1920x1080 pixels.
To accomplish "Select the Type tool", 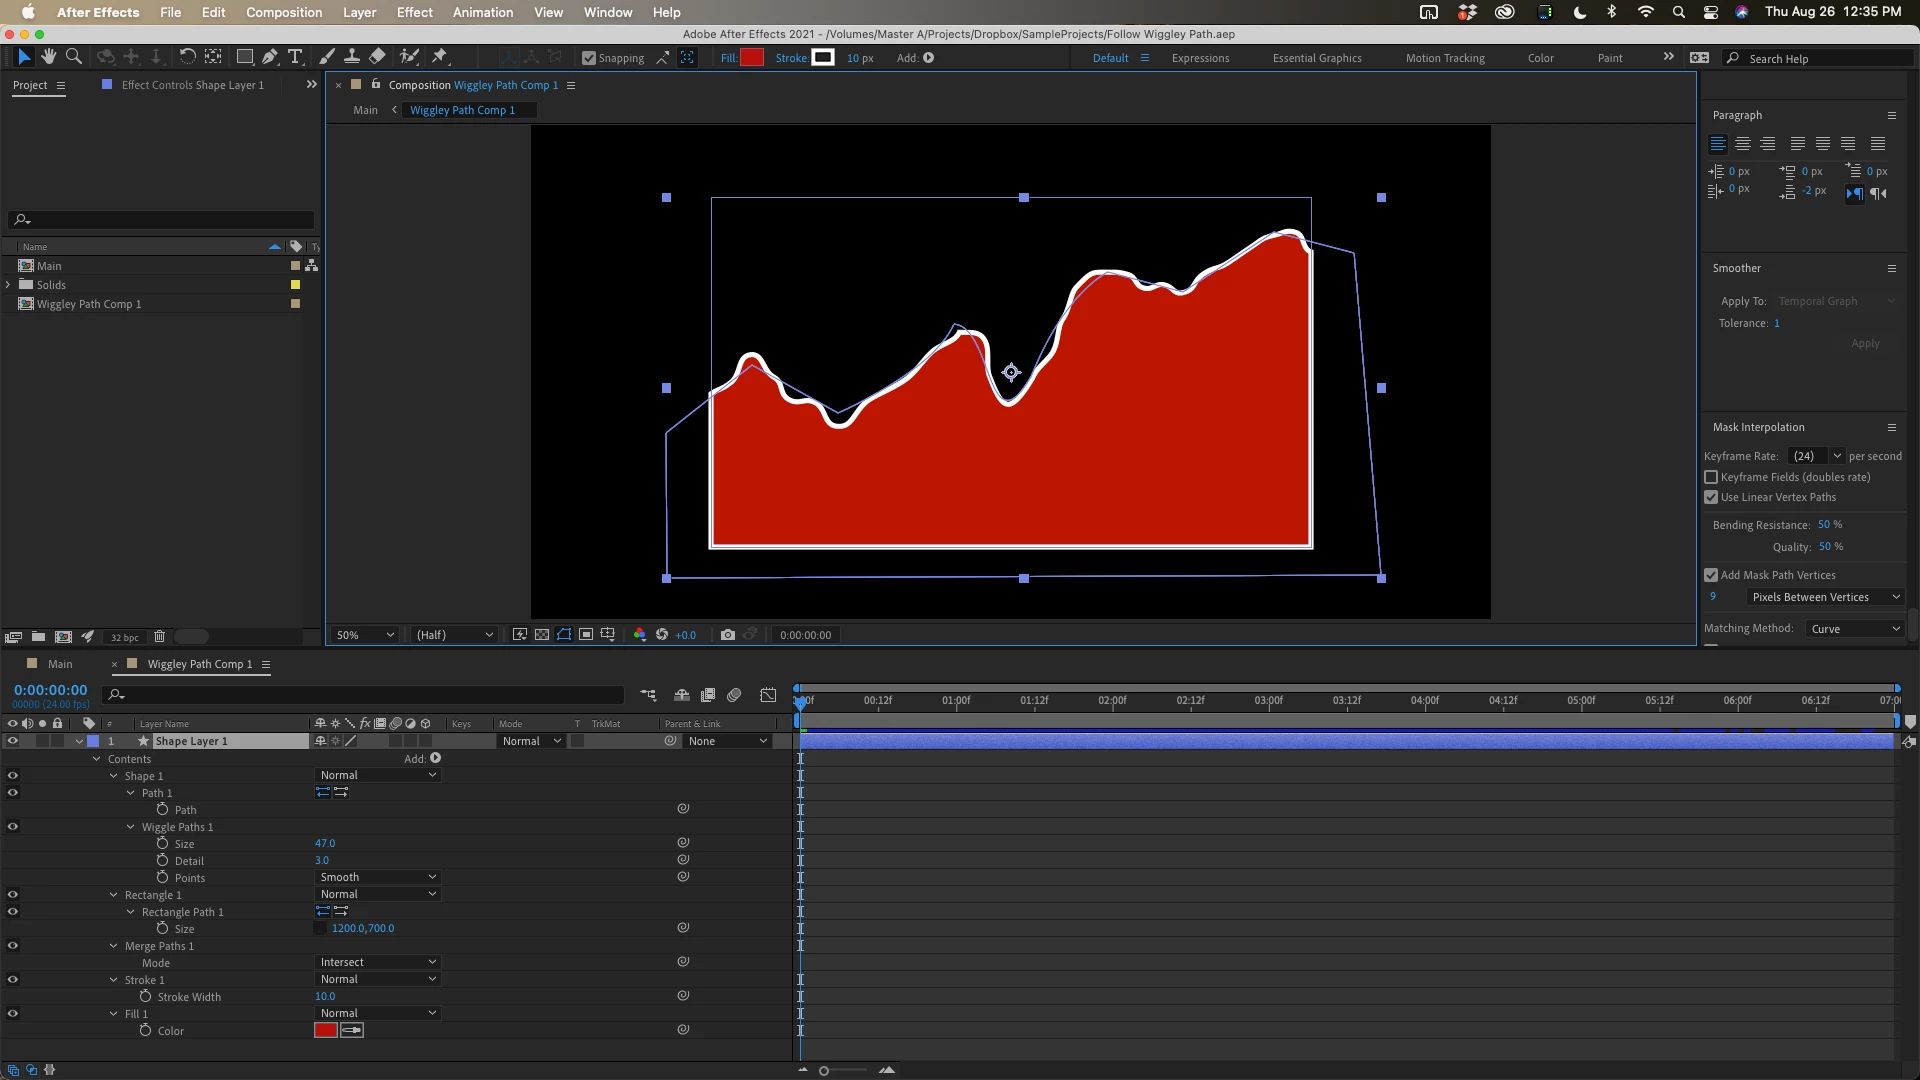I will [x=295, y=57].
